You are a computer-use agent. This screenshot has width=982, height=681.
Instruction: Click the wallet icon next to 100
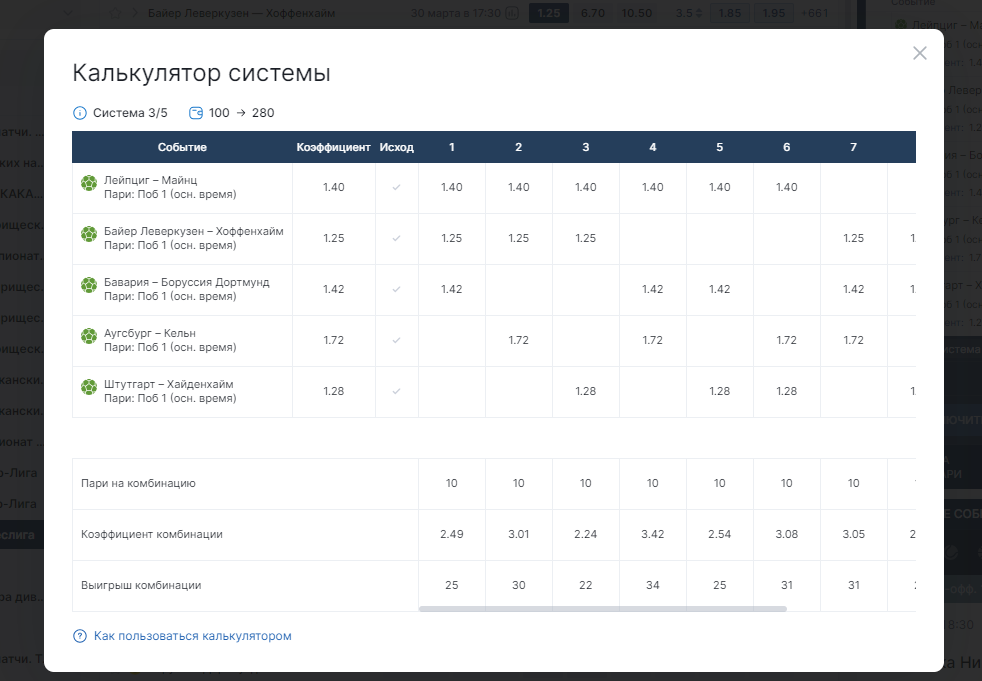point(196,113)
